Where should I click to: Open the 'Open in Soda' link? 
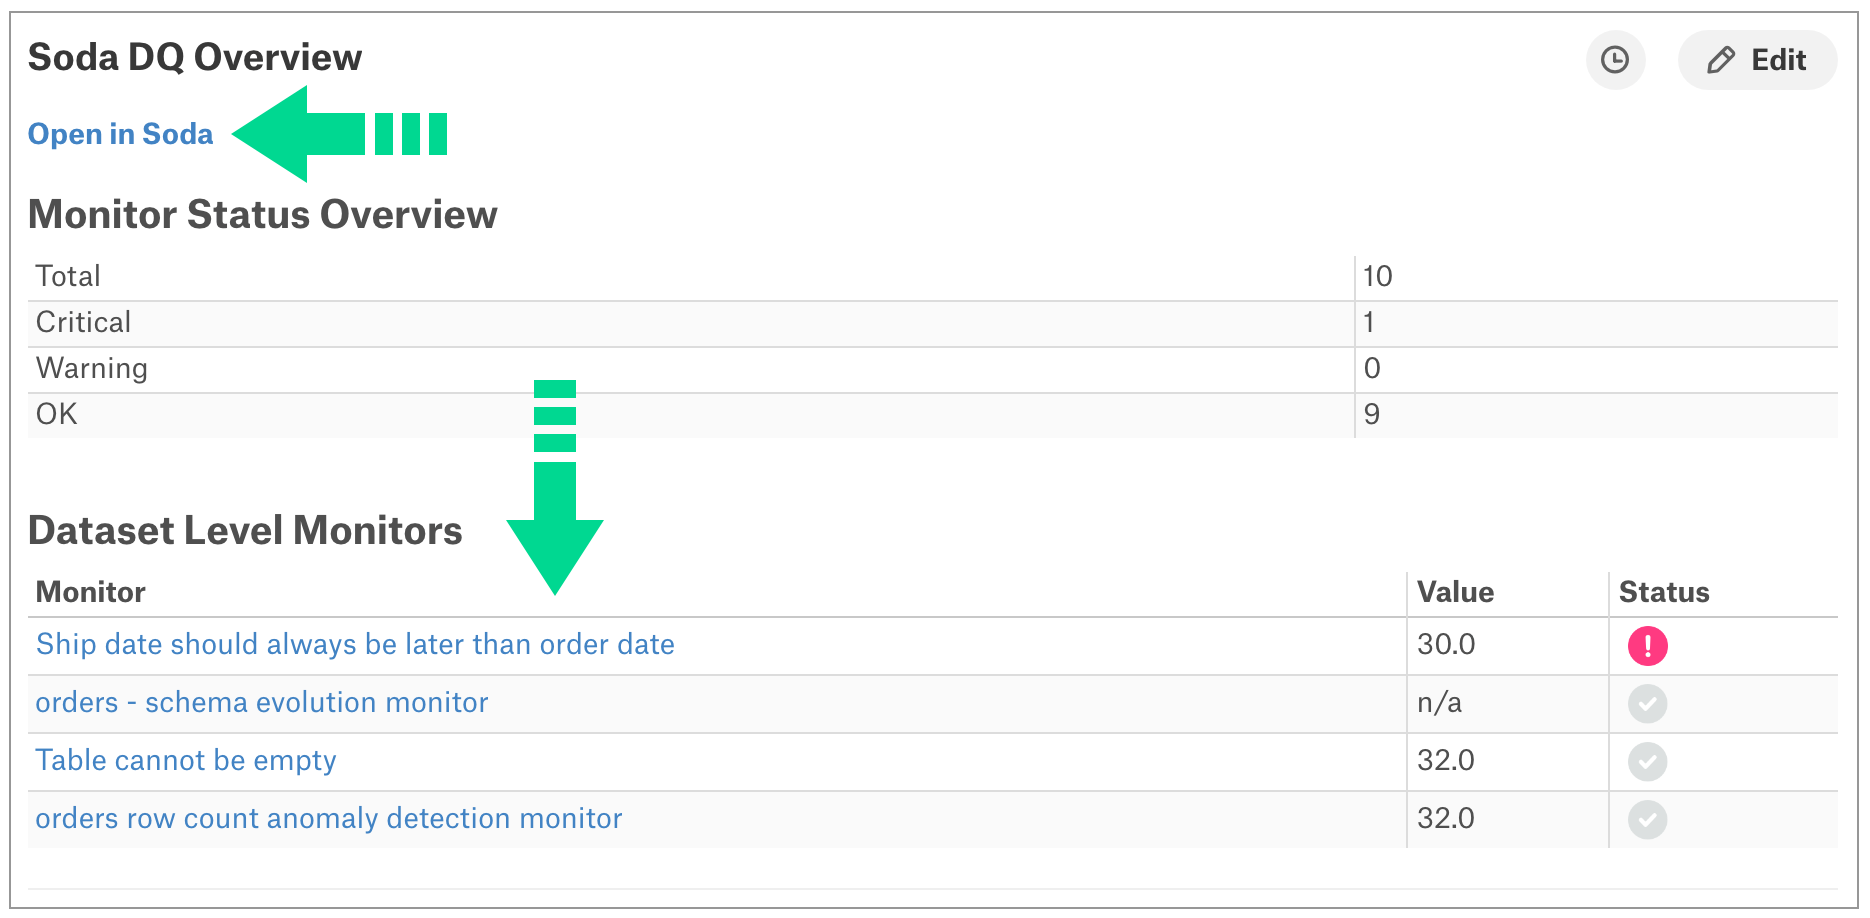pyautogui.click(x=121, y=134)
